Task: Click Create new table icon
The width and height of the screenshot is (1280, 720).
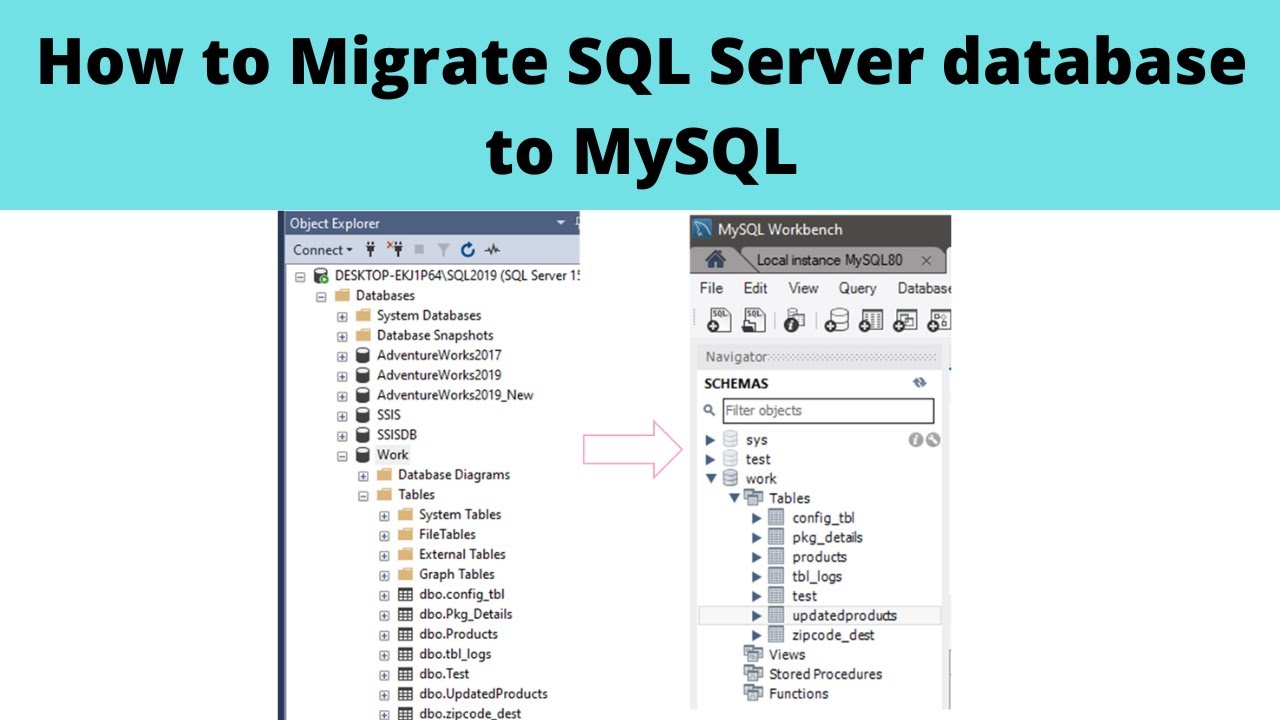Action: coord(871,320)
